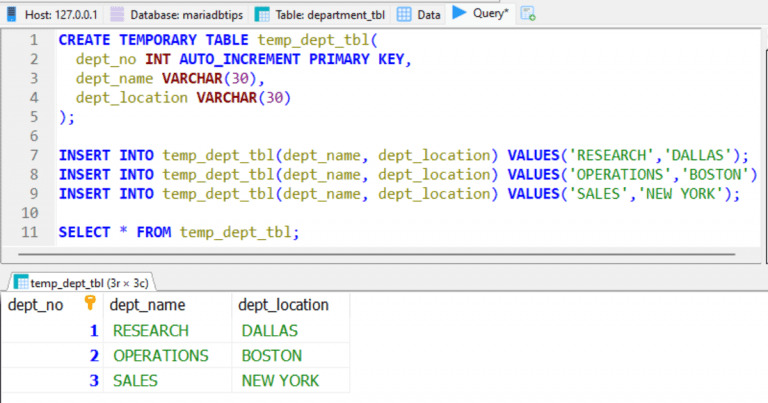The width and height of the screenshot is (768, 403).
Task: Select the BOSTON cell
Action: coord(290,356)
